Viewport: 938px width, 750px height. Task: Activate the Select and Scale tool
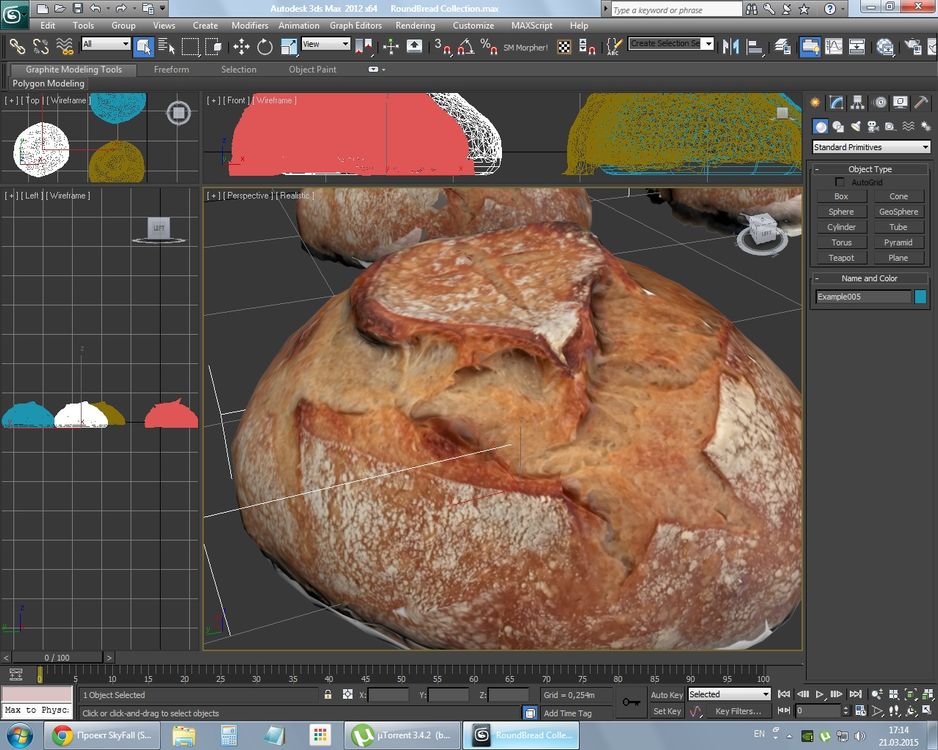288,46
